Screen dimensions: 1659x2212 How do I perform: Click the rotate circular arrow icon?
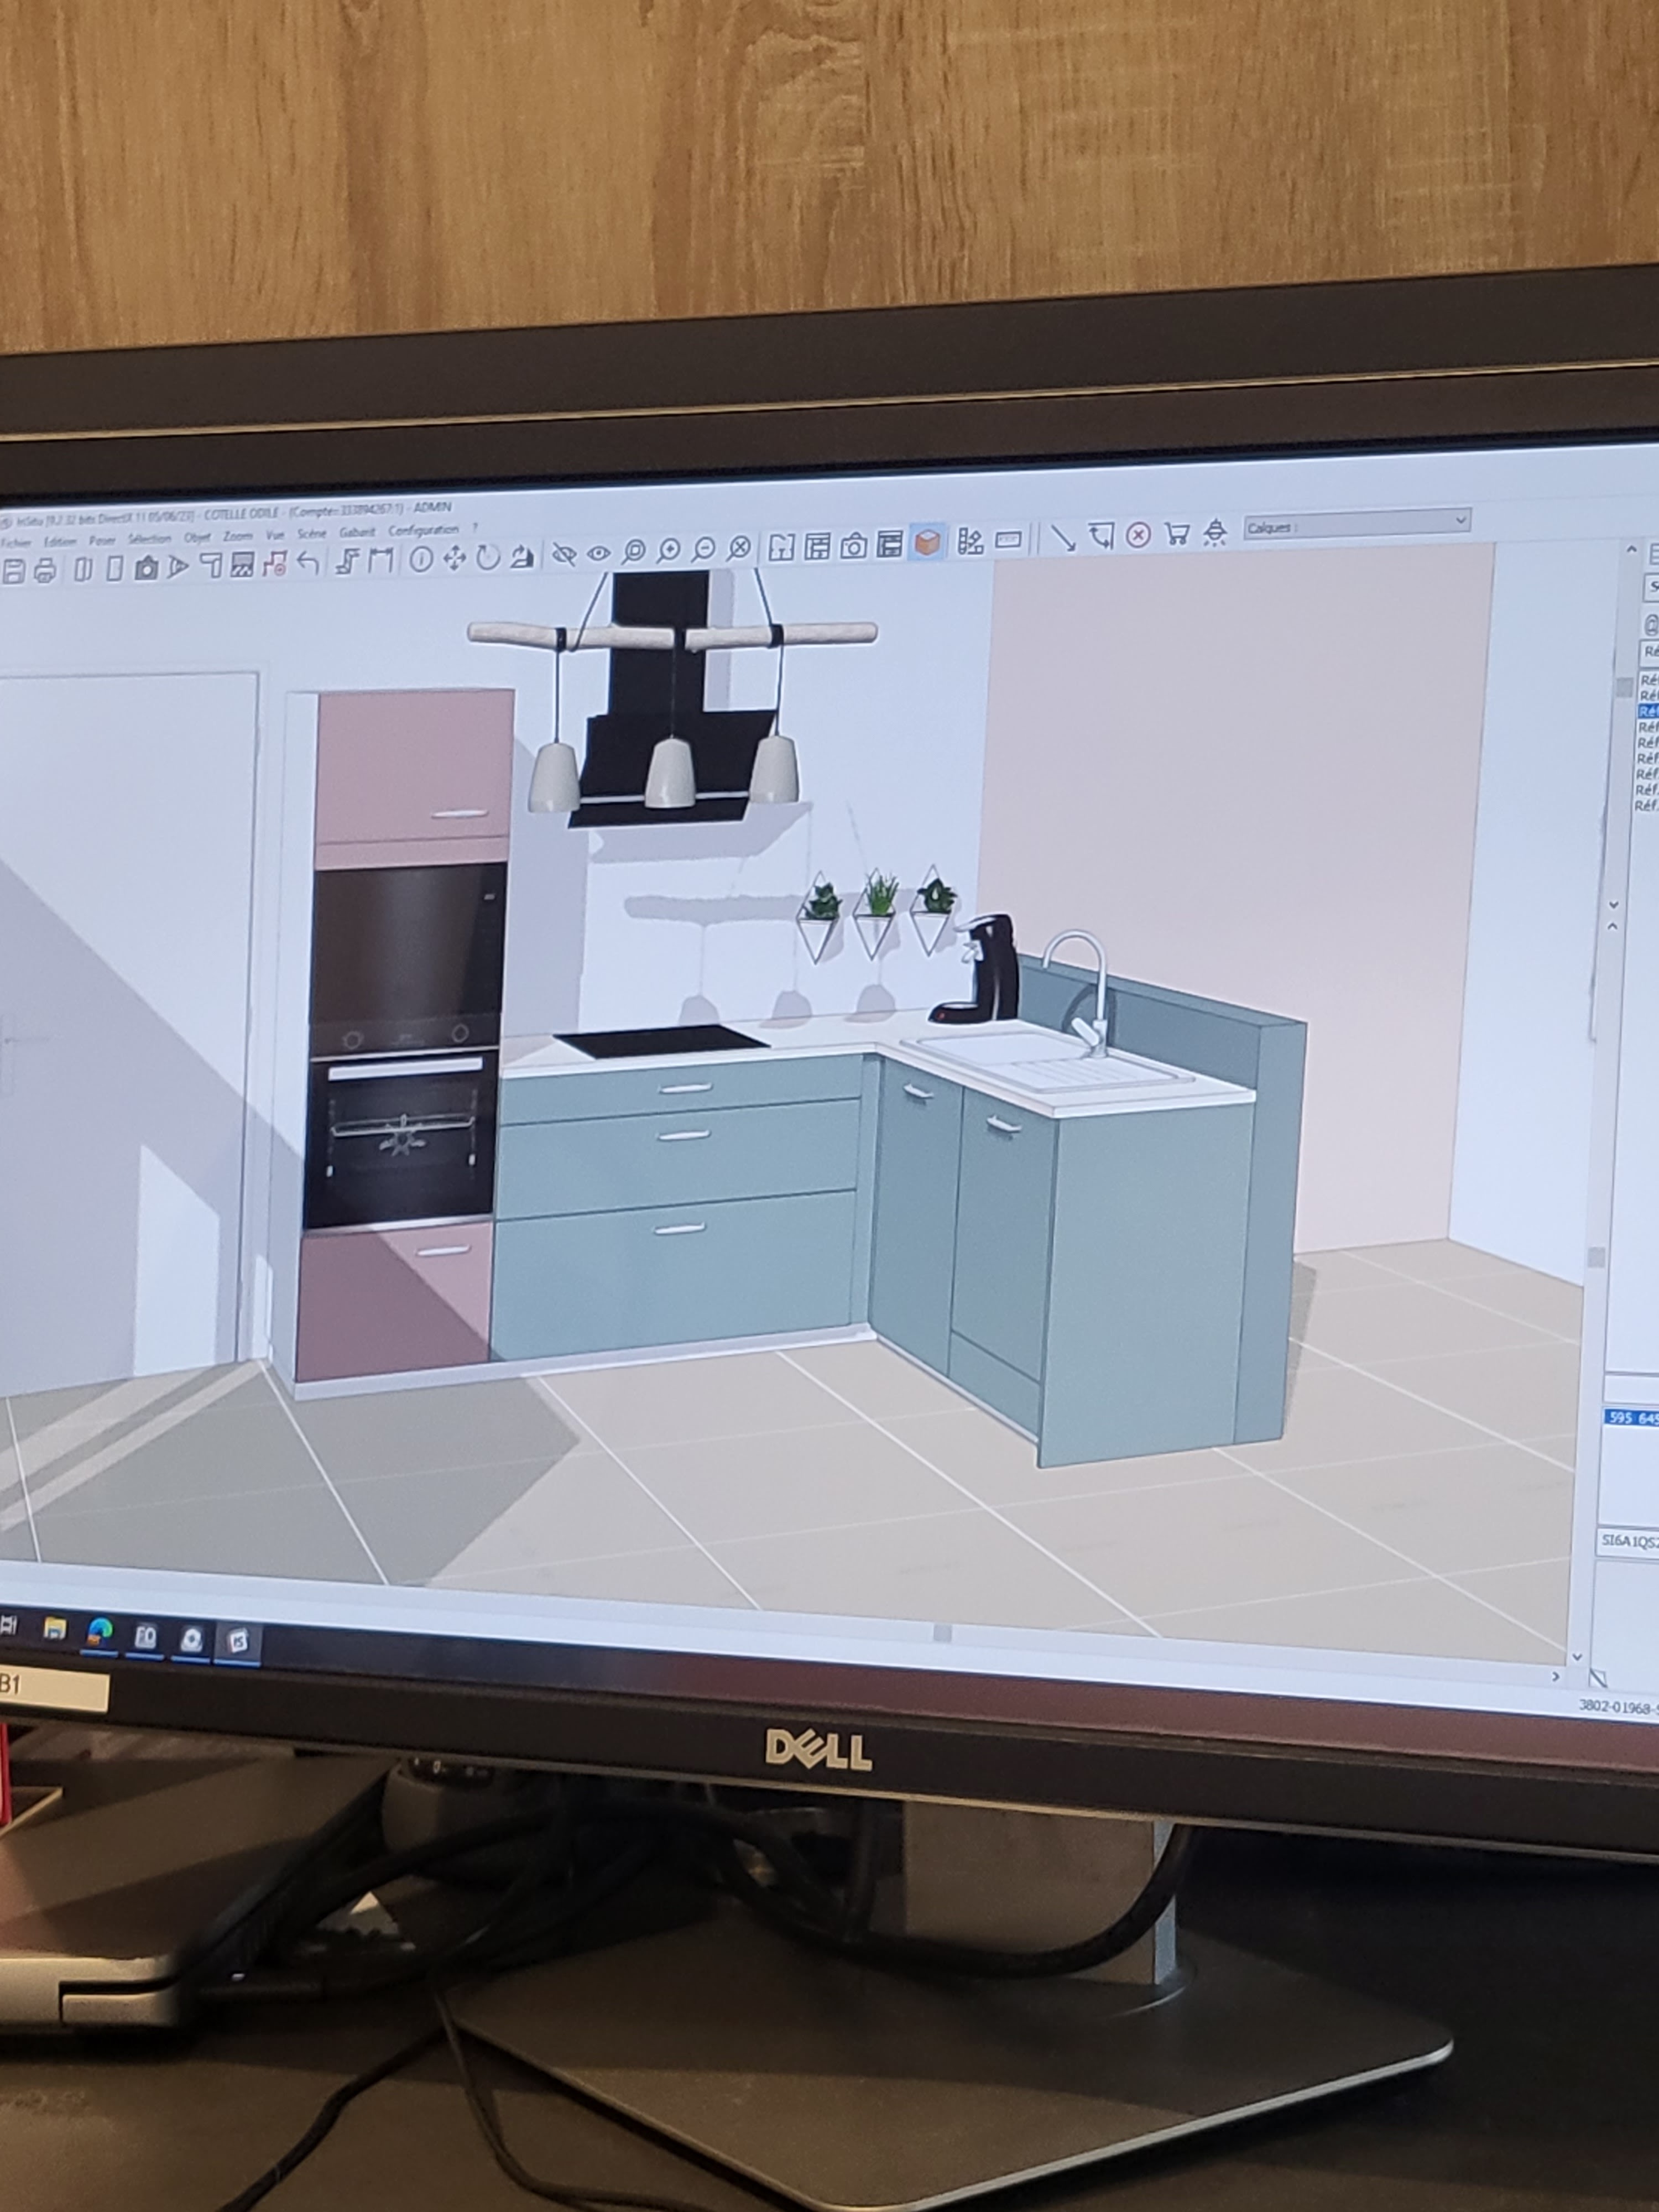pos(488,558)
